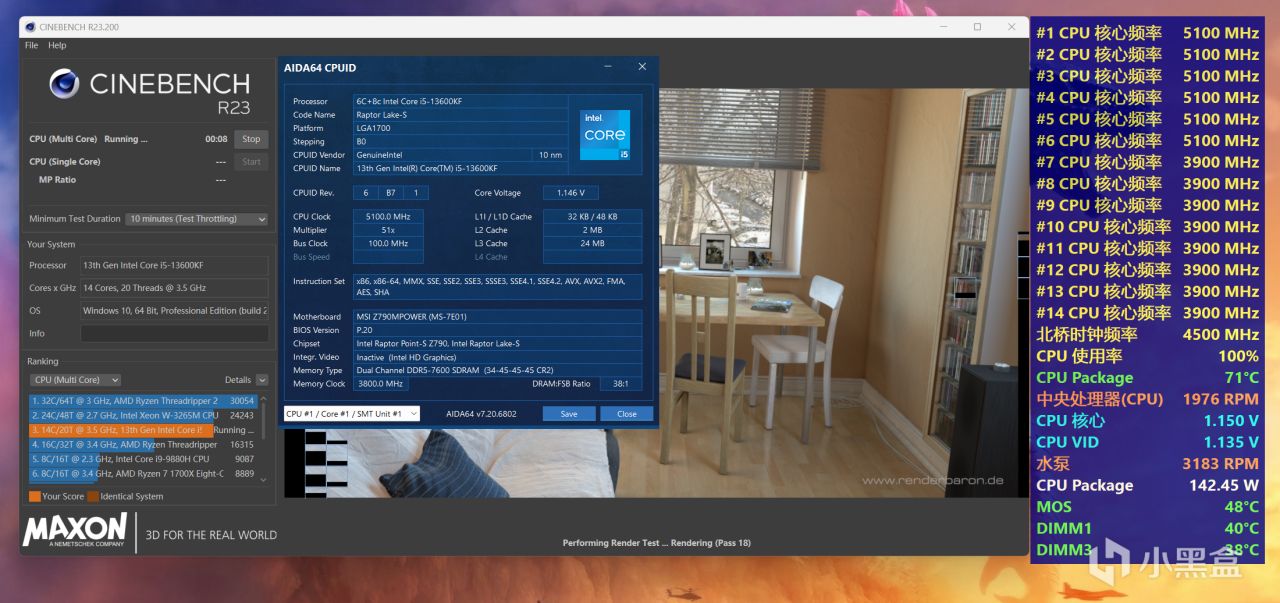Click the CPU 使用率 100% row

click(1147, 356)
